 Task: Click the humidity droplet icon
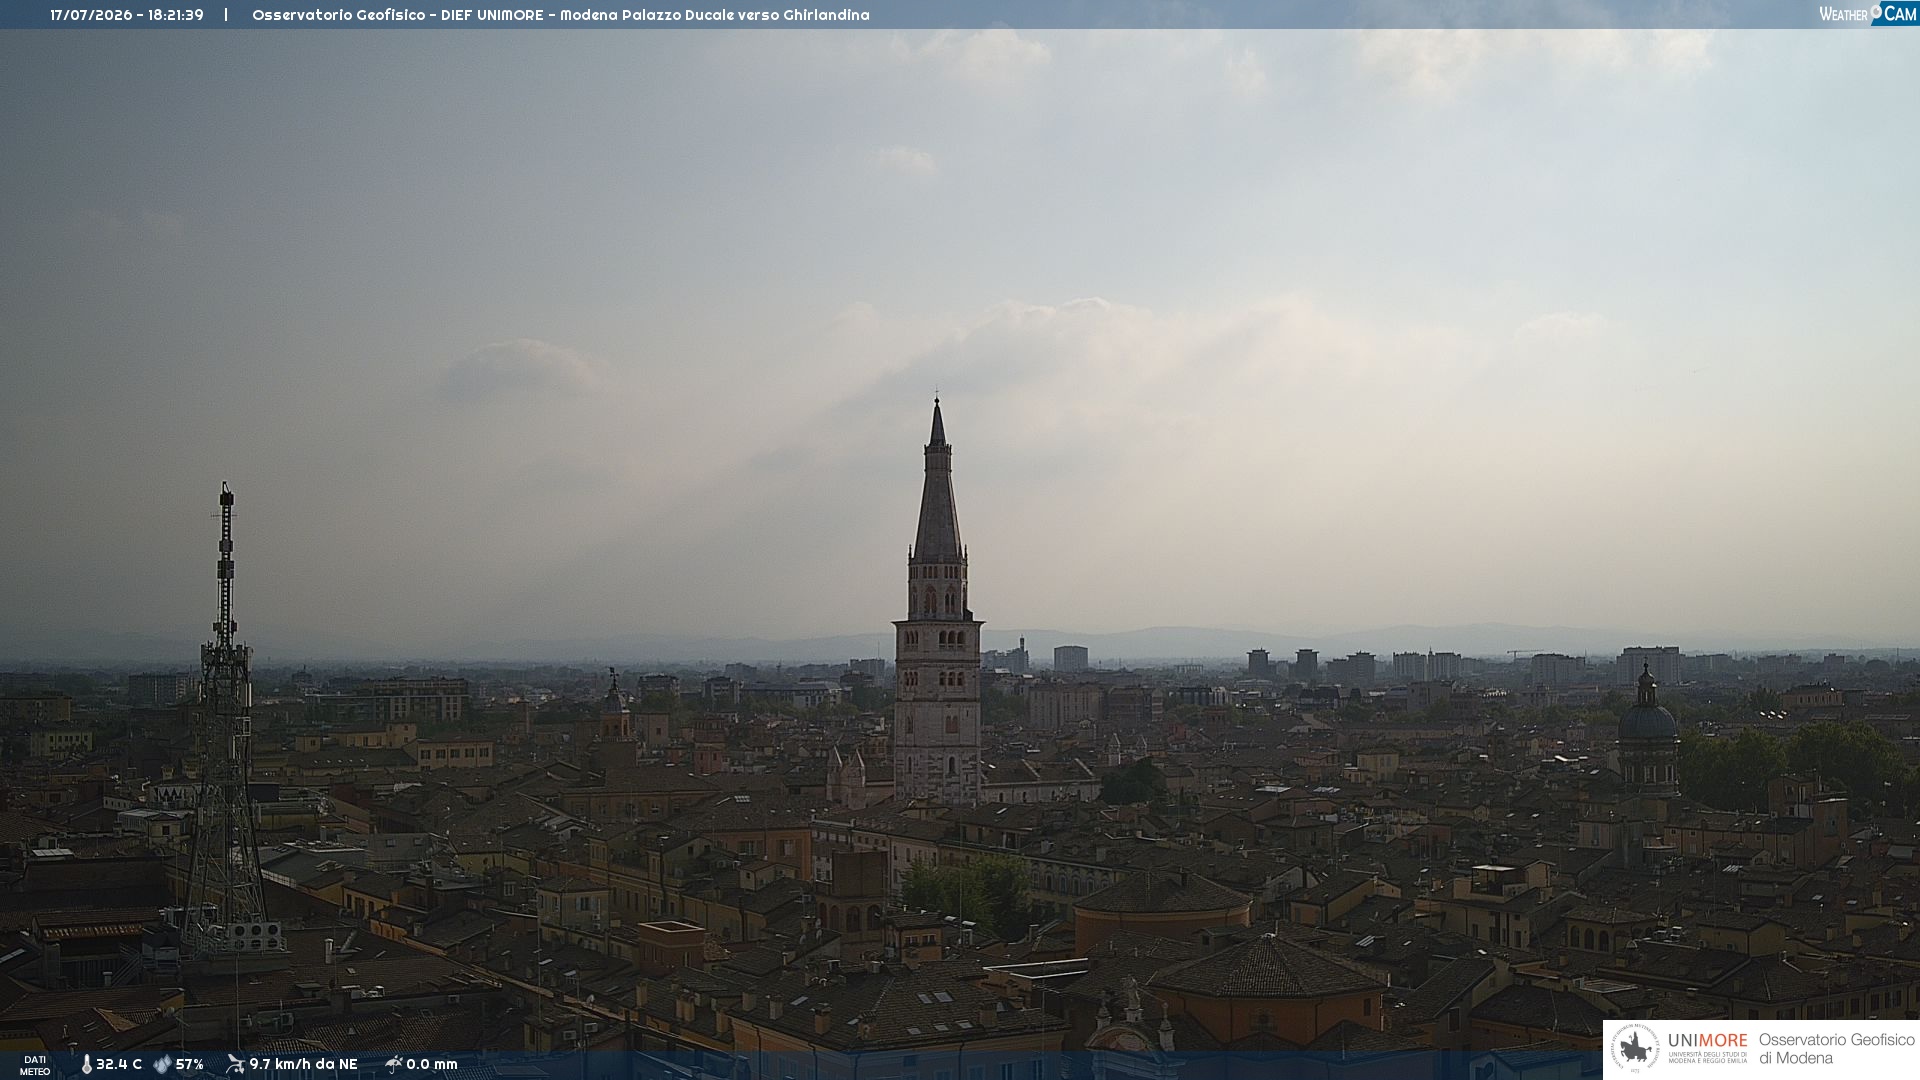(x=162, y=1065)
